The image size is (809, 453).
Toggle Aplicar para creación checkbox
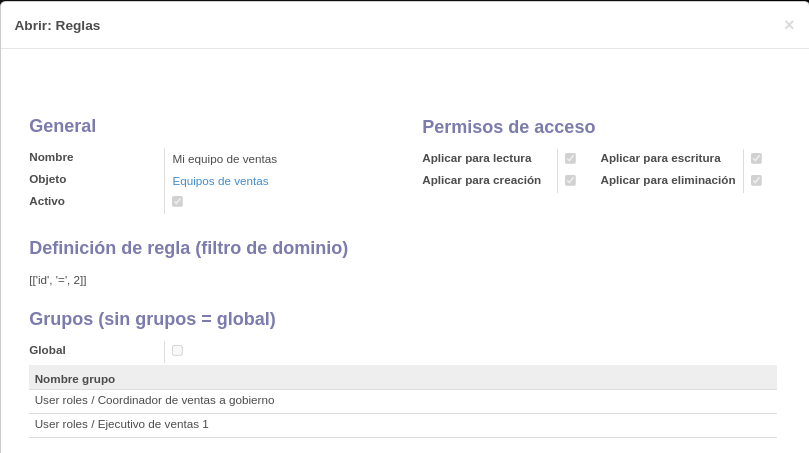click(x=570, y=180)
